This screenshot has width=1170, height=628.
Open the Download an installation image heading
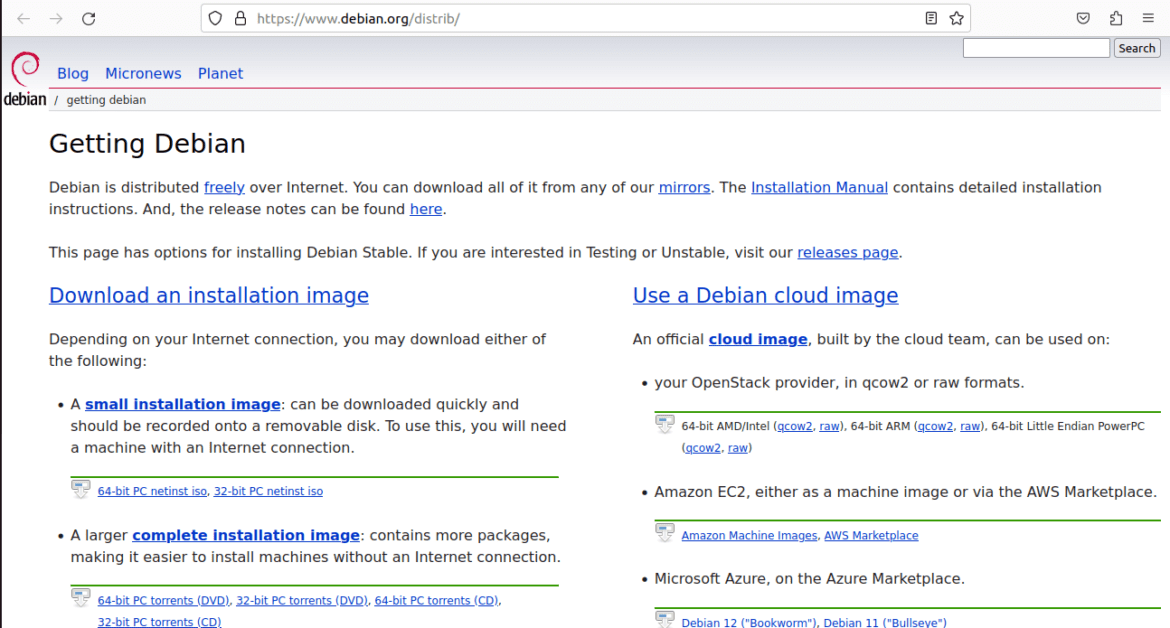click(209, 295)
